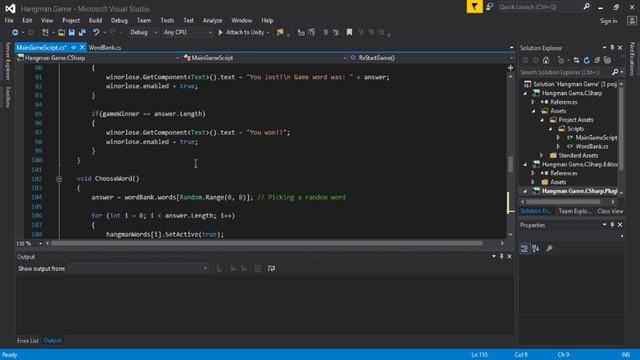The width and height of the screenshot is (640, 360).
Task: Pin the MainGameScript.cs tab
Action: click(73, 47)
